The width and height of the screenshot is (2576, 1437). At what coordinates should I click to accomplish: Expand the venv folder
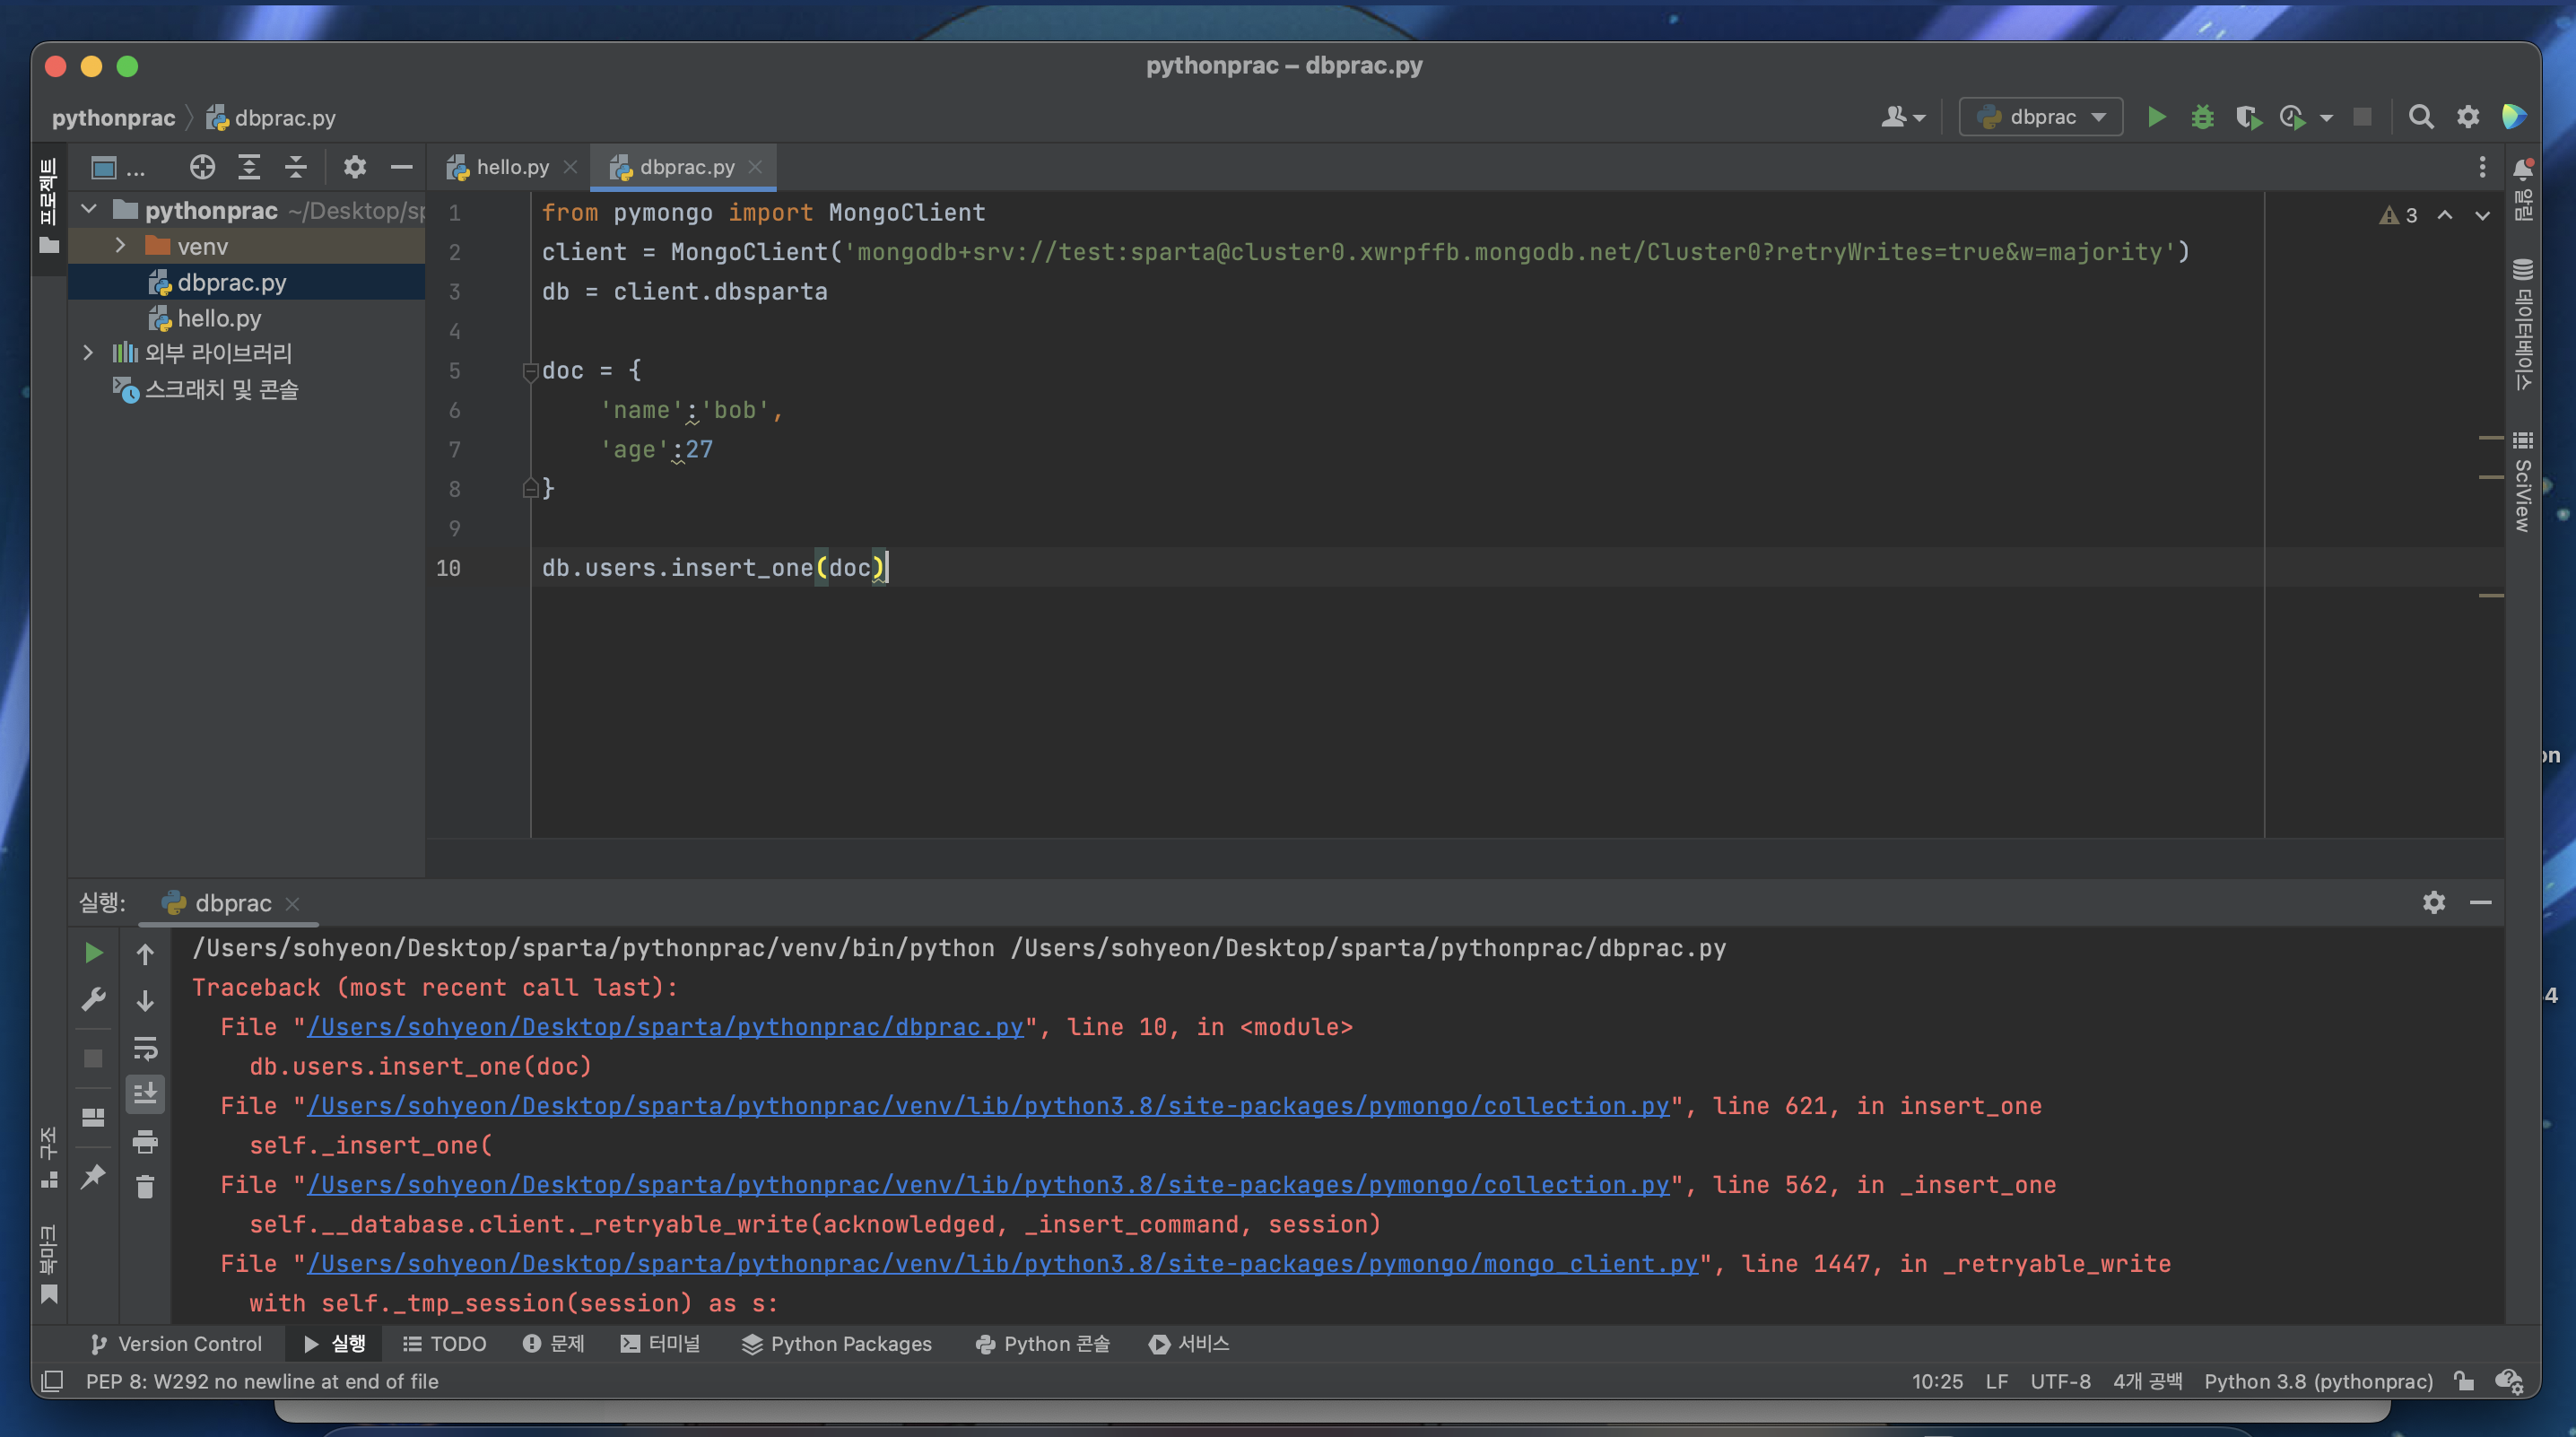(x=120, y=246)
